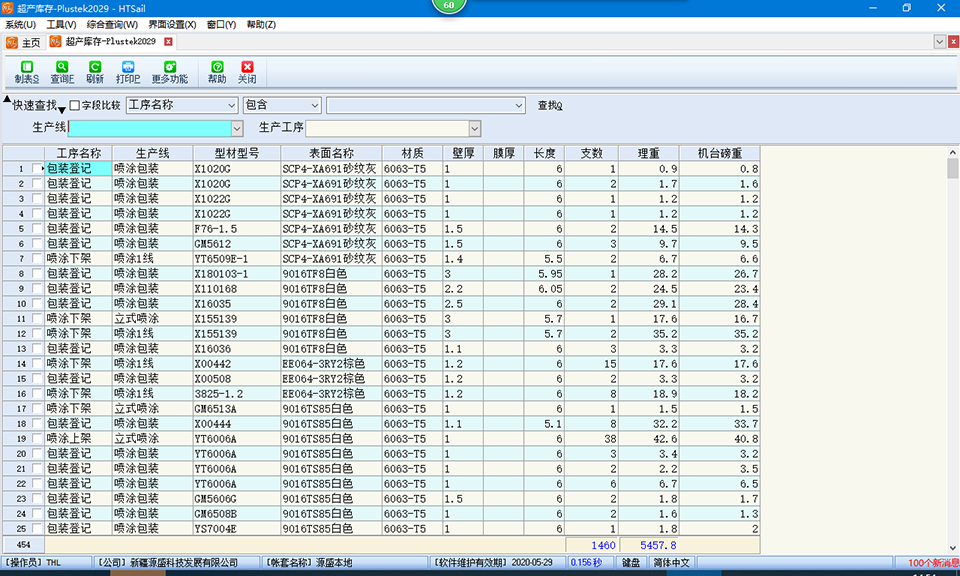Viewport: 960px width, 576px height.
Task: Open the 综合查询(W) menu
Action: [x=112, y=24]
